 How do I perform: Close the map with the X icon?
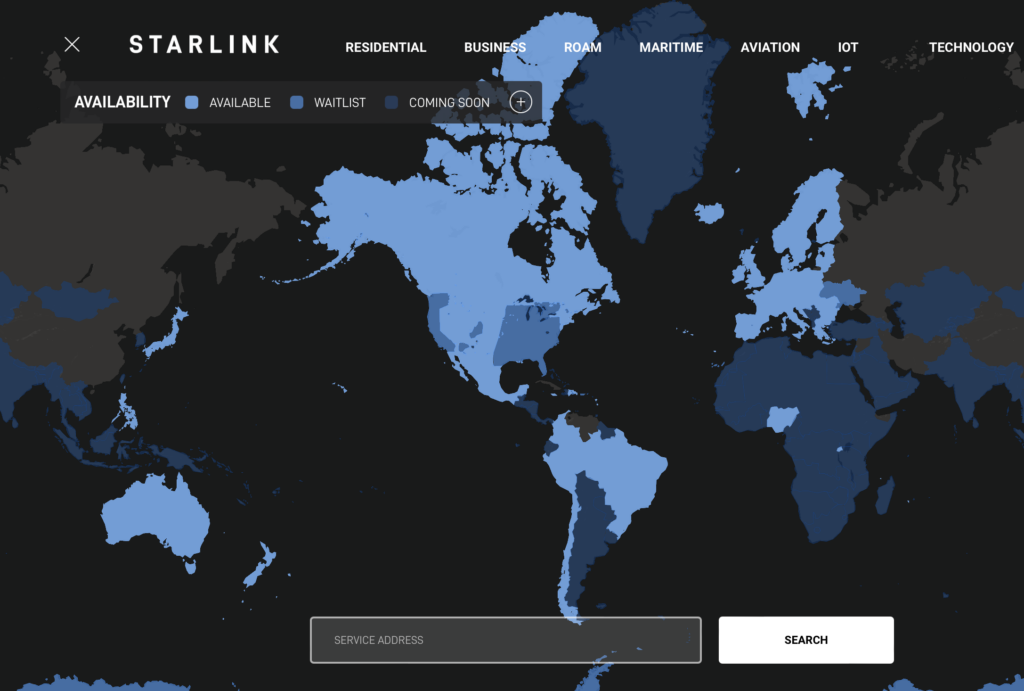pos(72,44)
